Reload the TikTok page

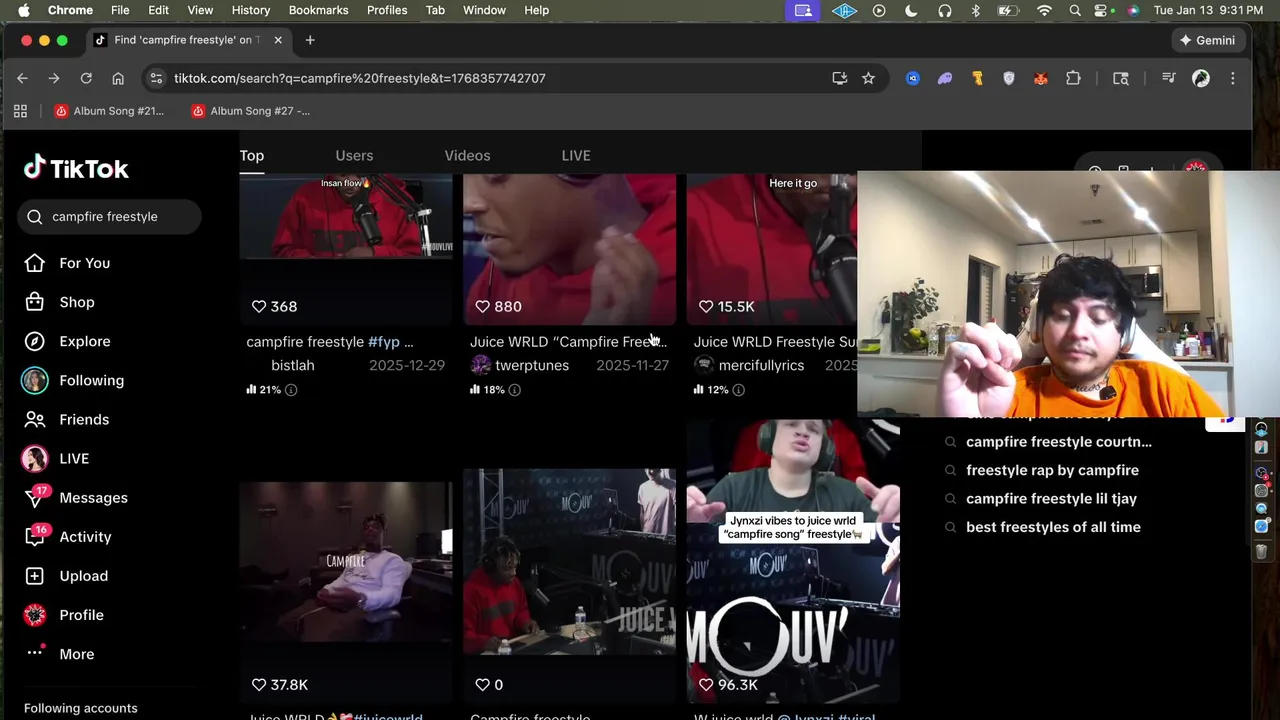point(86,78)
